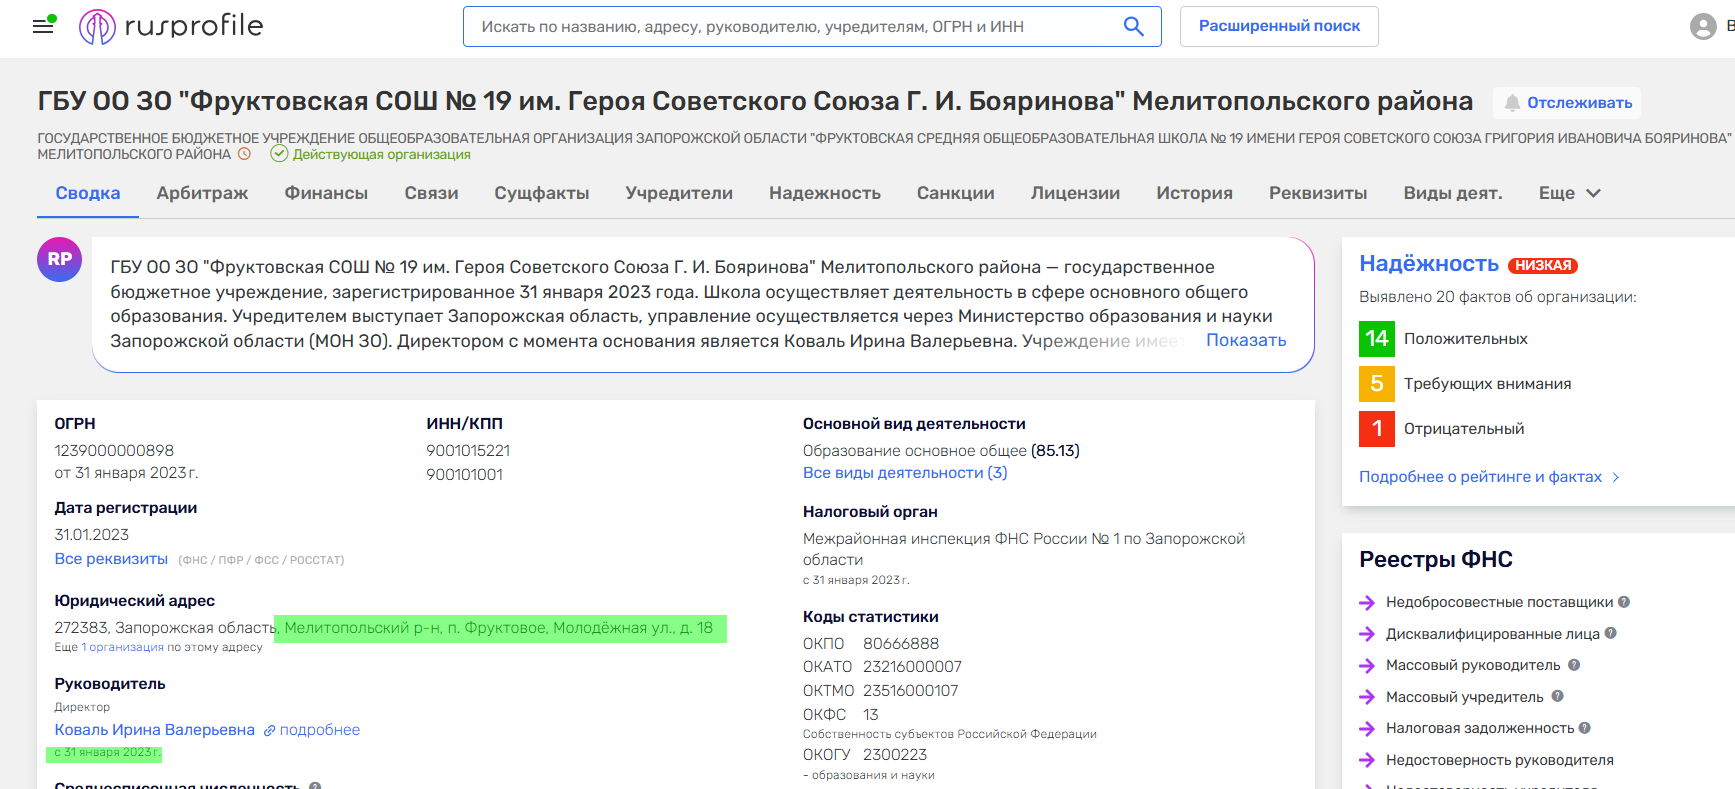Click the magnifying glass search icon
This screenshot has width=1735, height=789.
(1133, 26)
